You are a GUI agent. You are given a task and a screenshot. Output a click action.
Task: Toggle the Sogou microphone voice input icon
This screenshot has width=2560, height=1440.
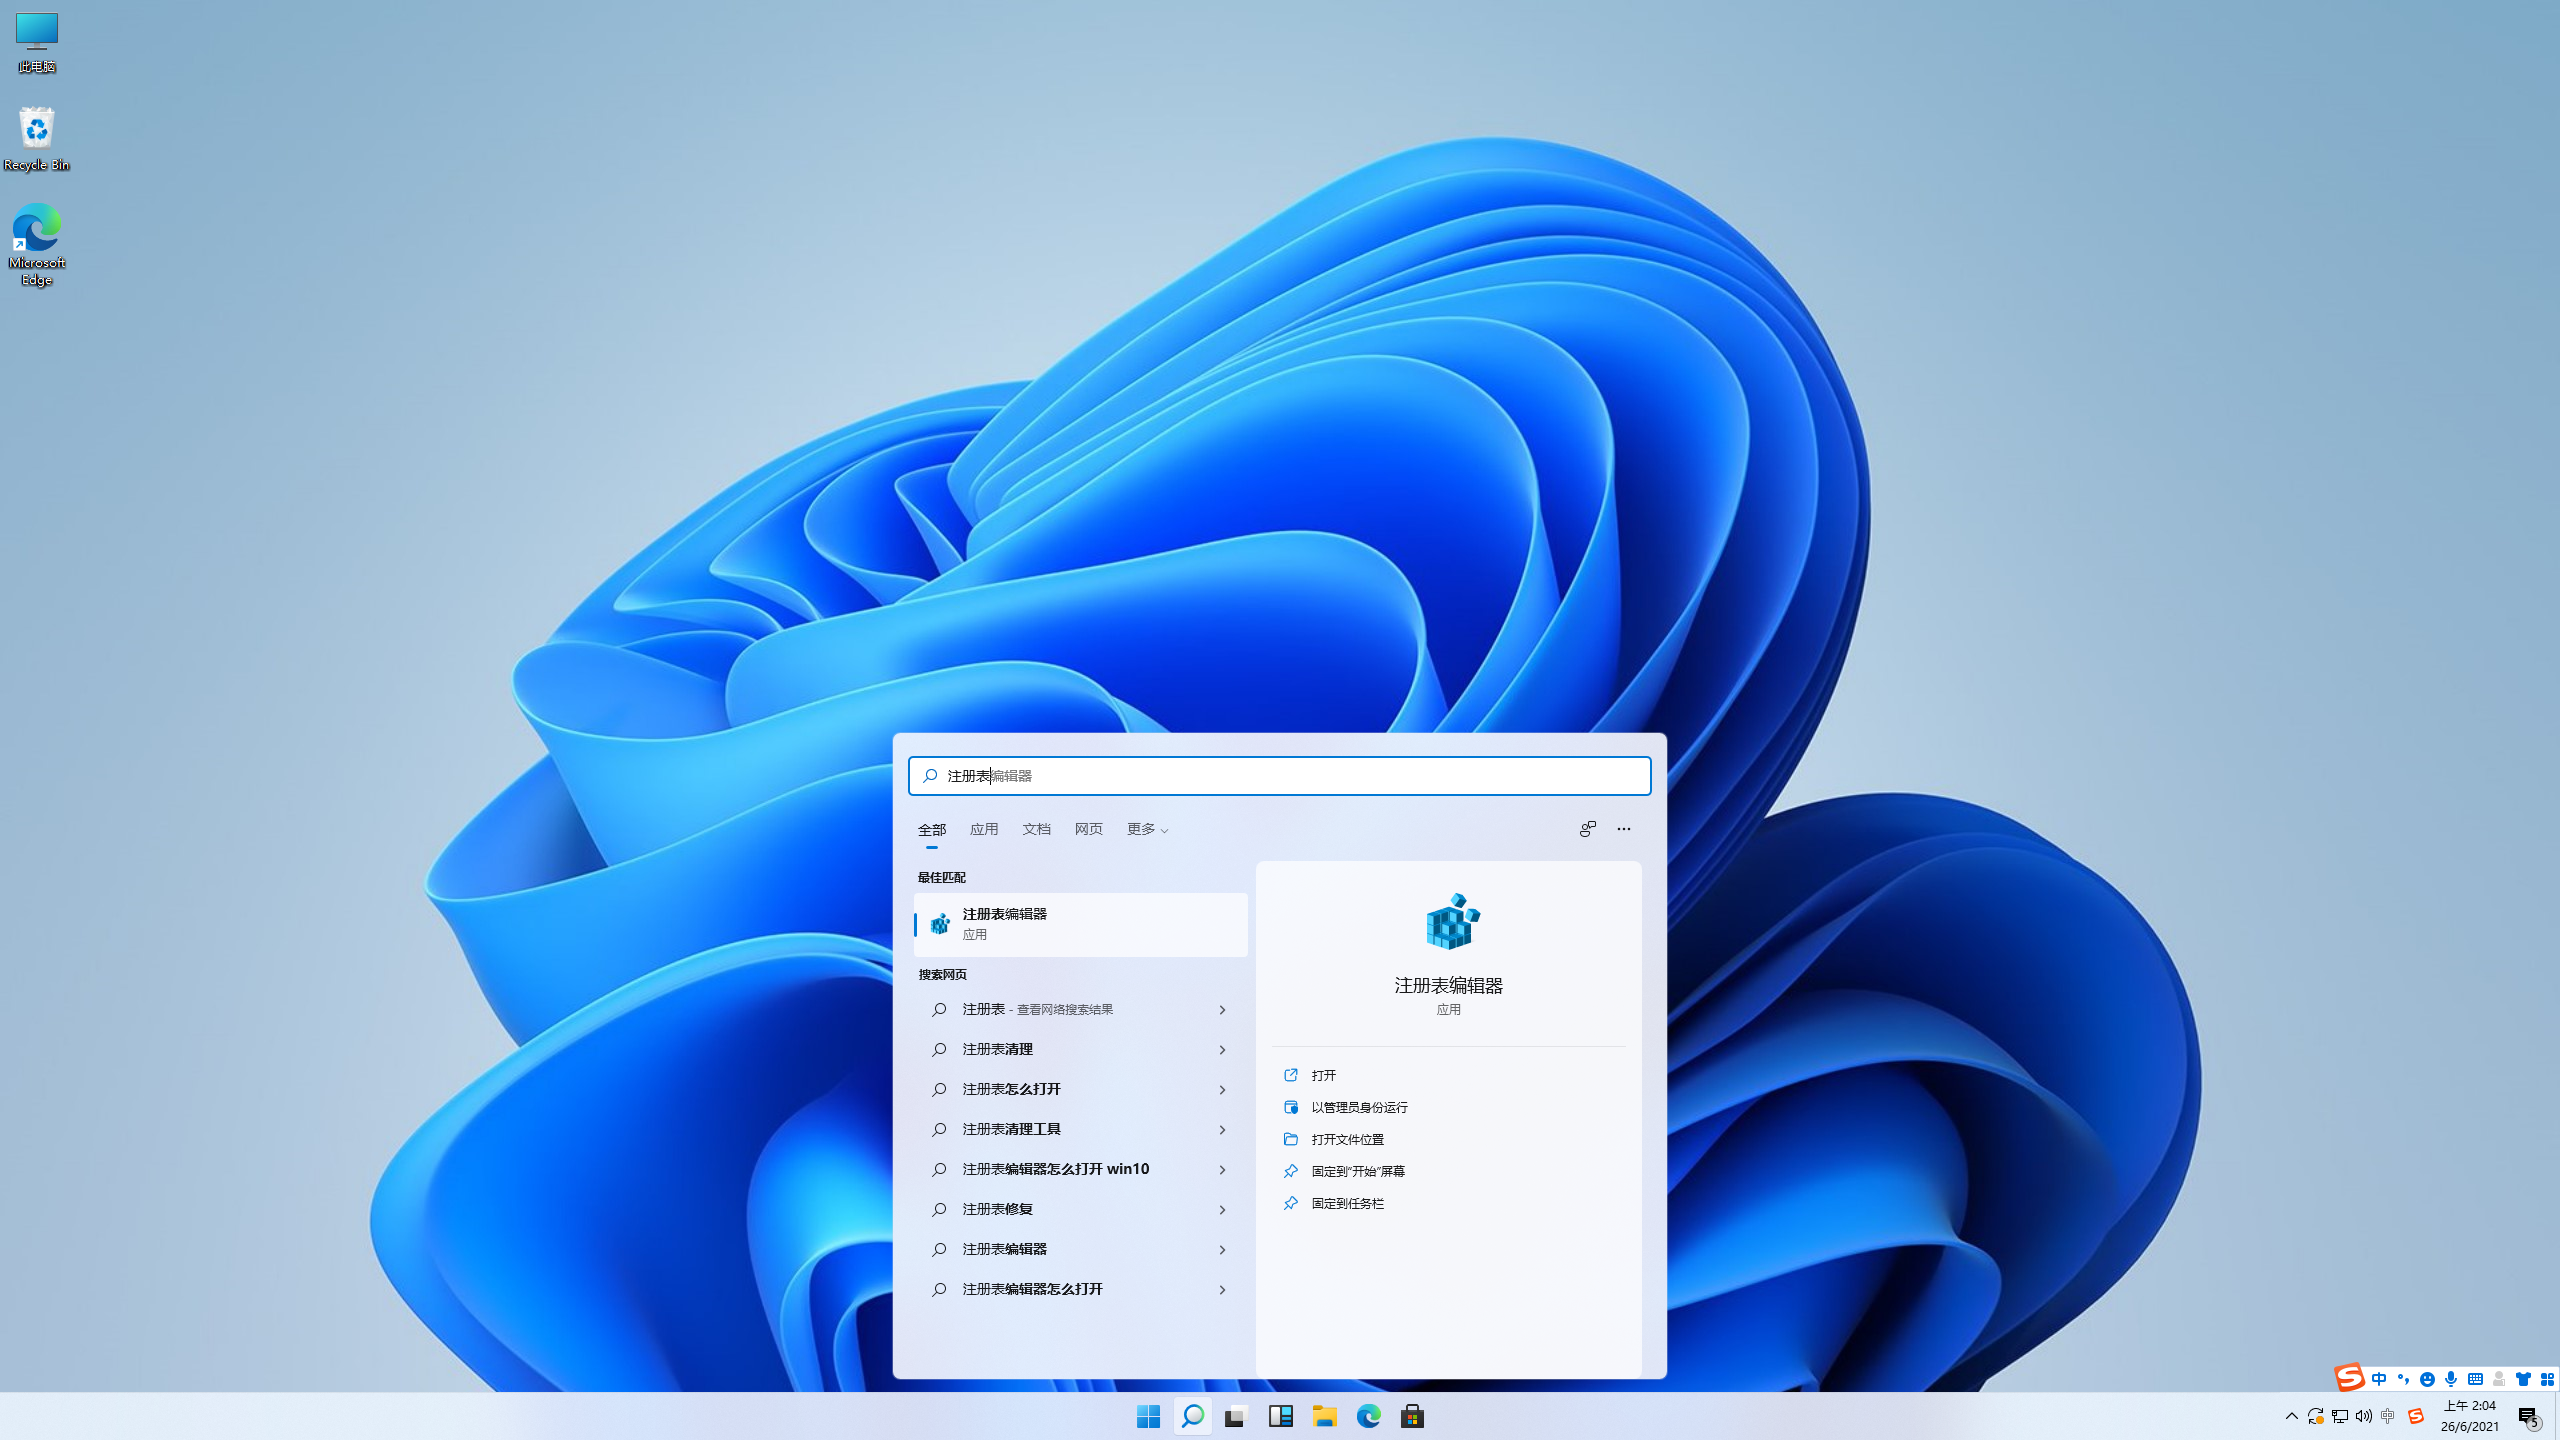tap(2450, 1379)
